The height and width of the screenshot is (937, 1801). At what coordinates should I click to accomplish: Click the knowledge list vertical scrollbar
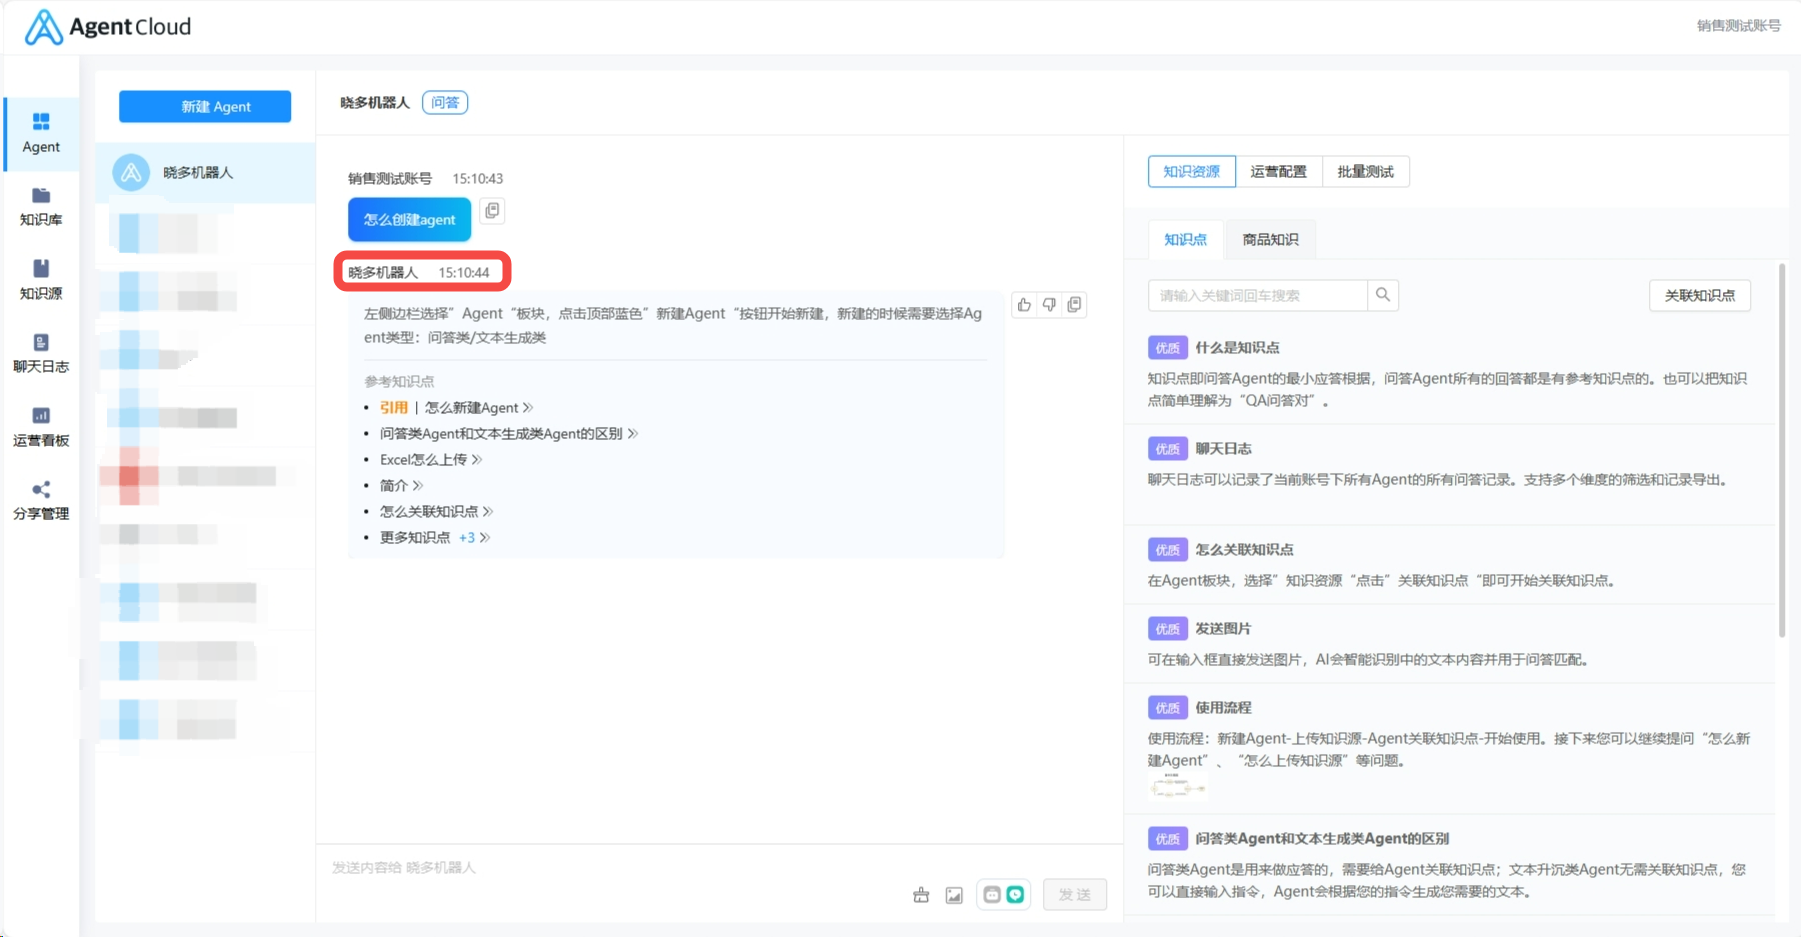coord(1782,450)
